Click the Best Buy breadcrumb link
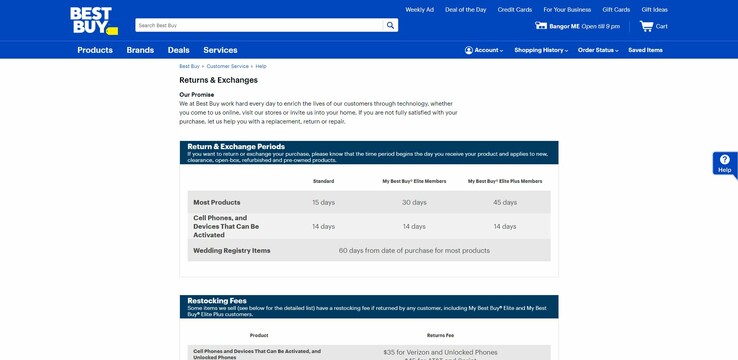Screen dimensions: 738x360 pos(189,66)
